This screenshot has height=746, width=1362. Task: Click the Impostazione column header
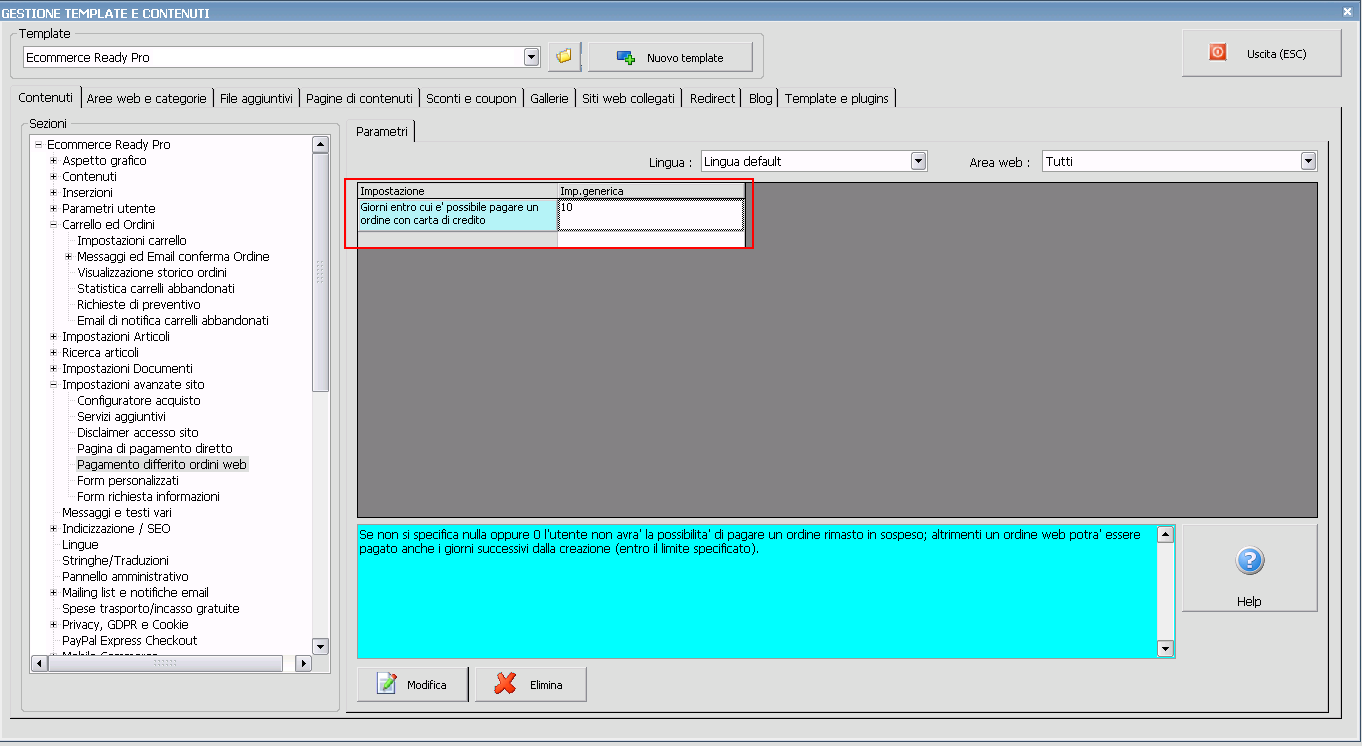(x=458, y=191)
